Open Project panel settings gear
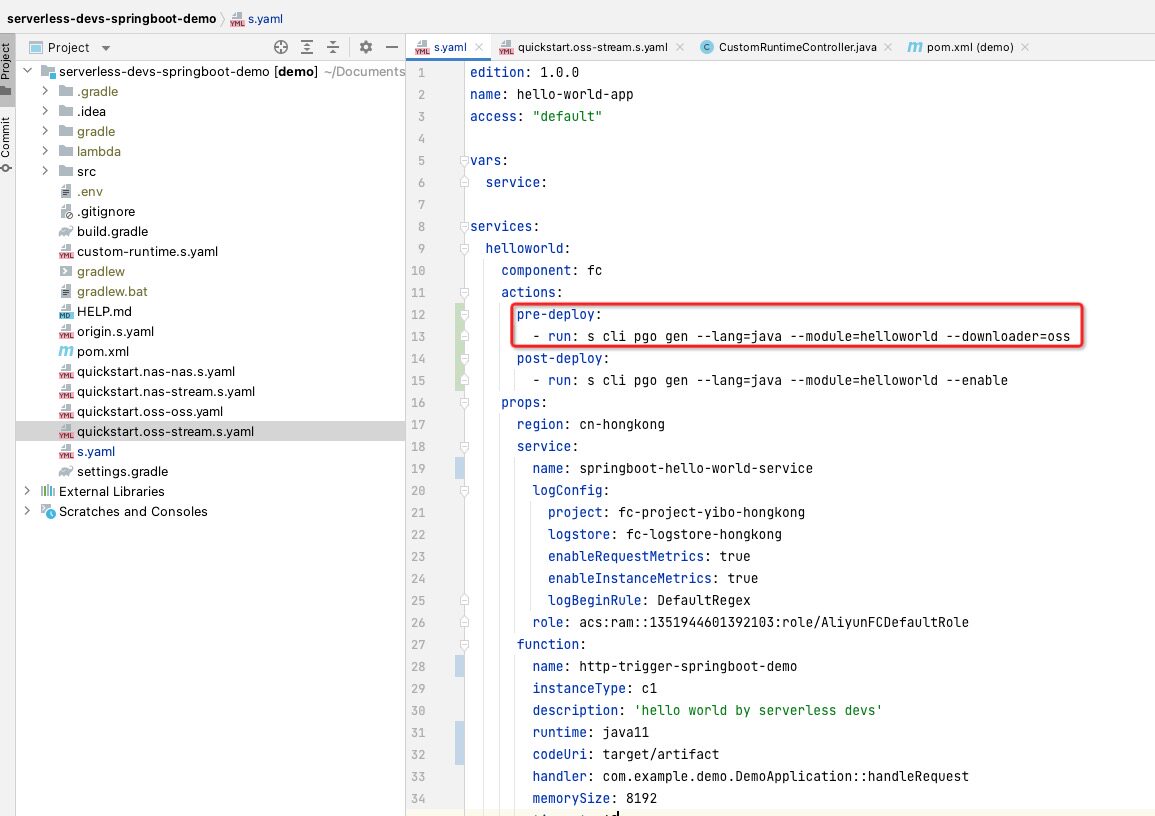Screen dimensions: 1155x816 point(366,47)
